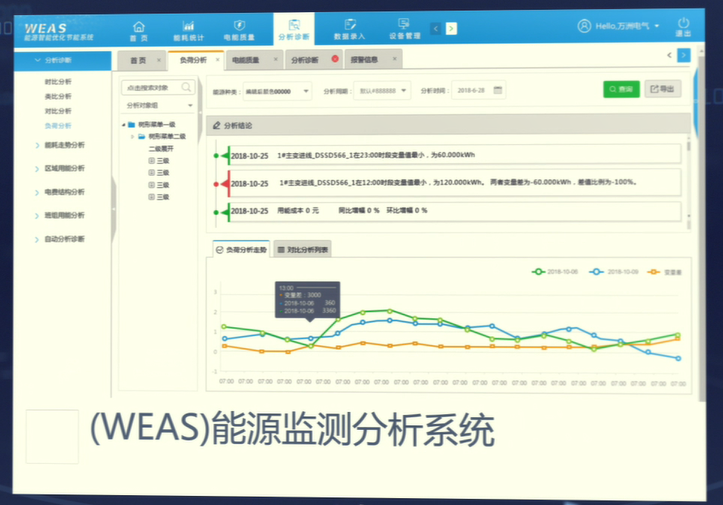723x505 pixels.
Task: Open 电能质量 shield icon in top navigation
Action: [x=239, y=25]
